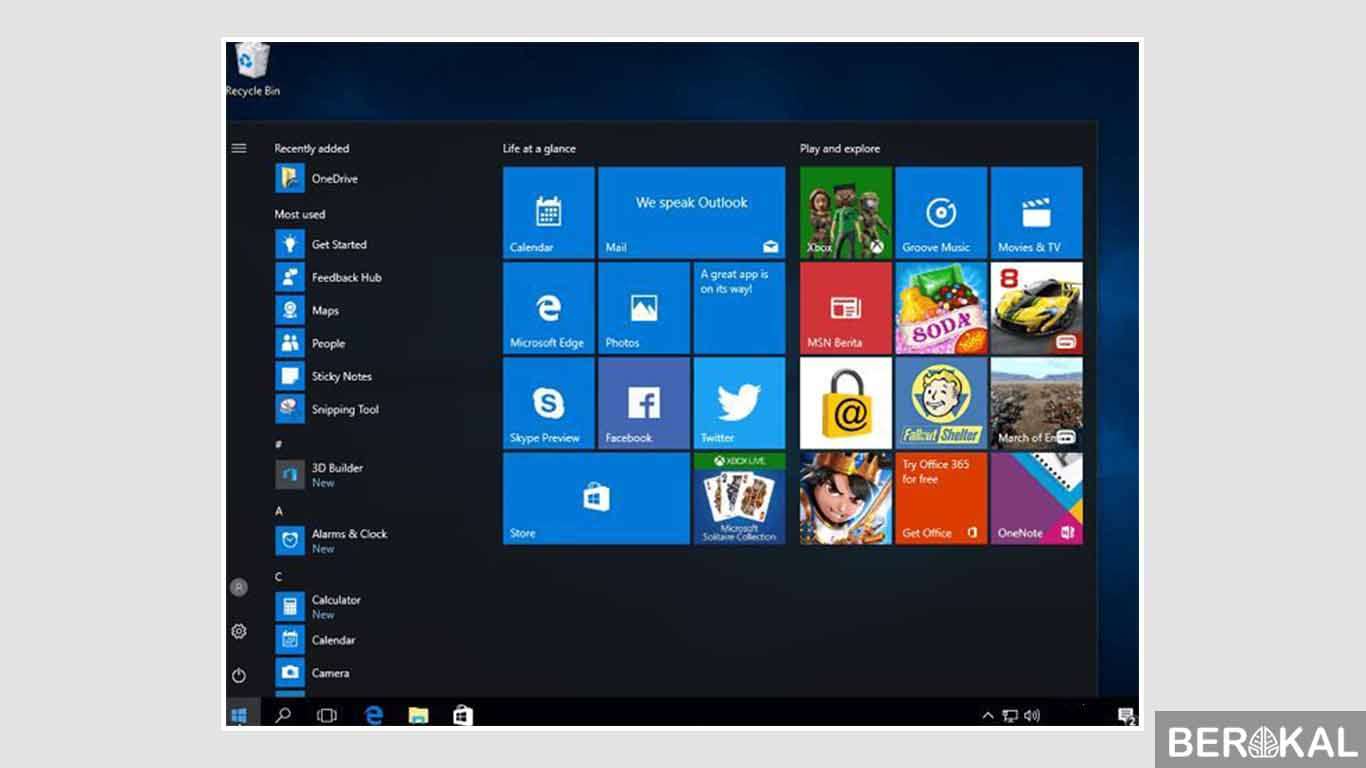
Task: Open the MSN Berita tile
Action: pos(845,308)
